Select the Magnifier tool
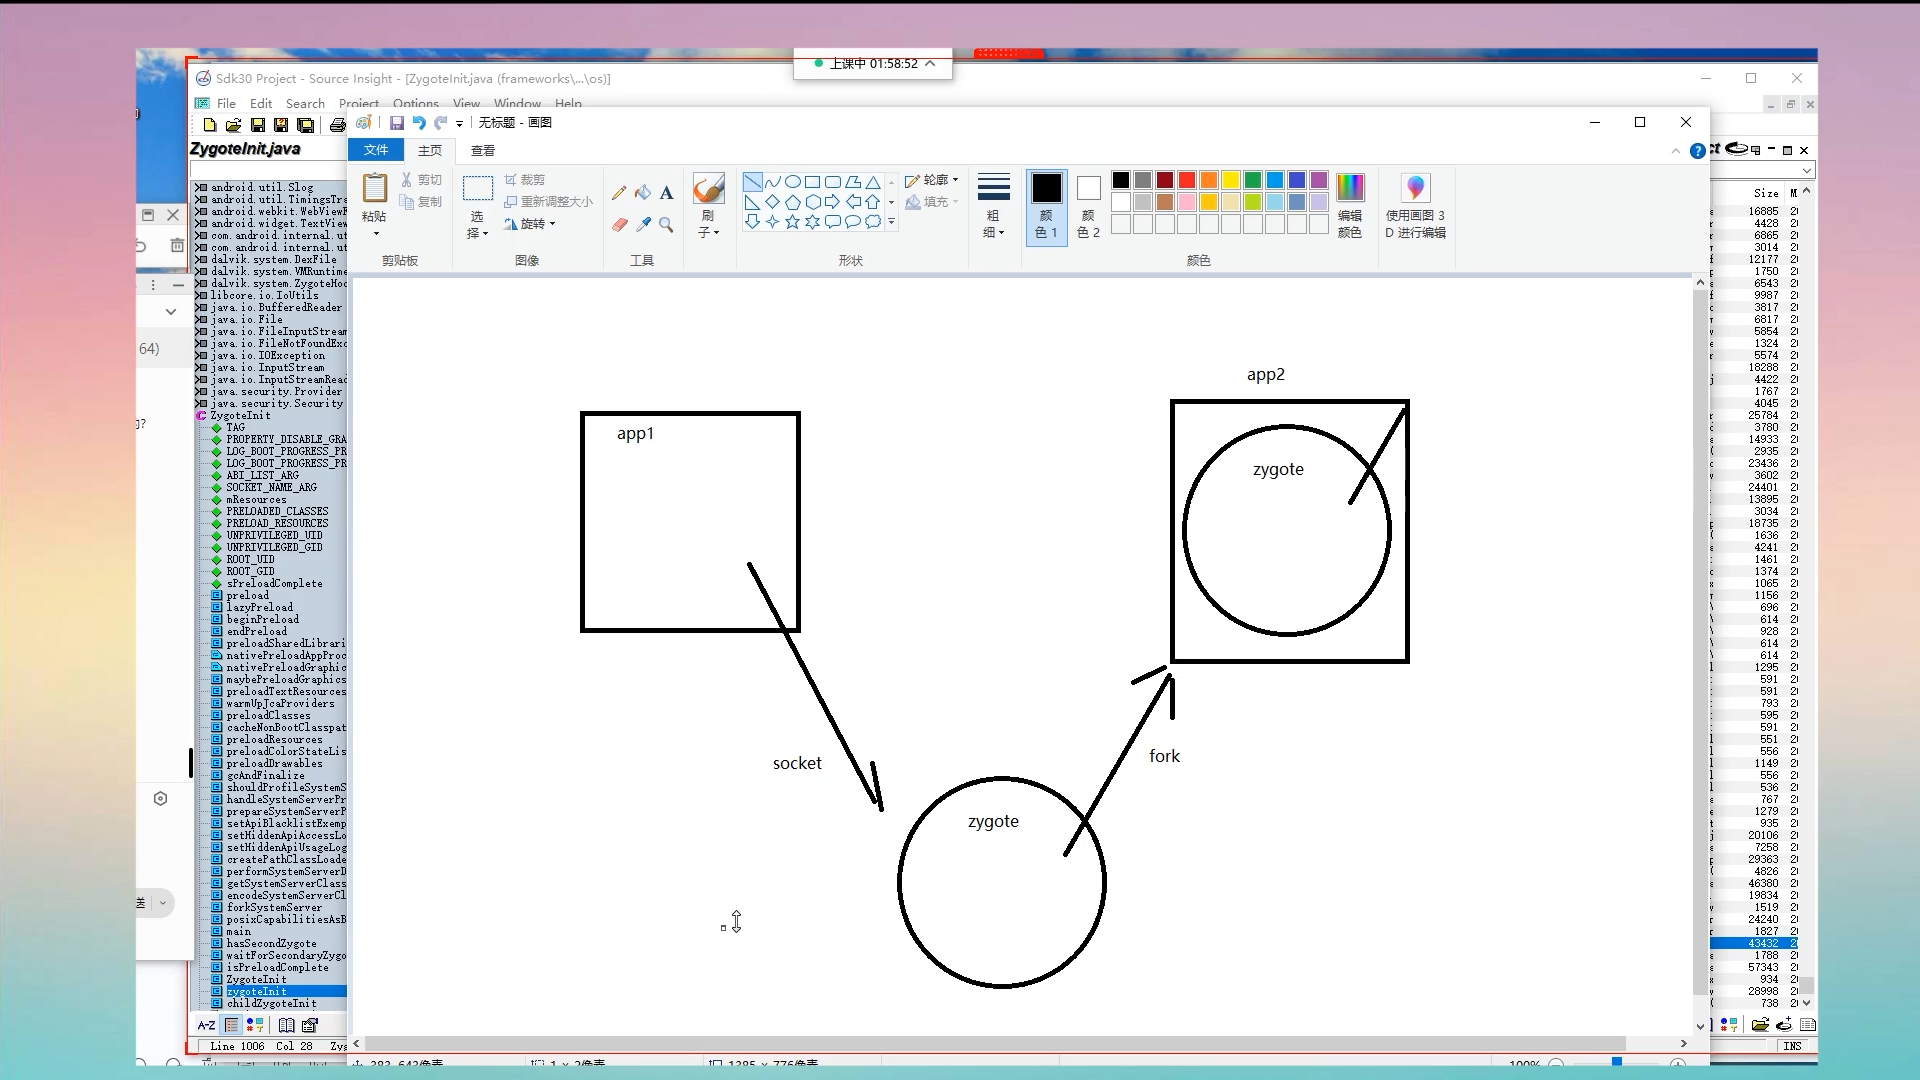 pyautogui.click(x=667, y=225)
